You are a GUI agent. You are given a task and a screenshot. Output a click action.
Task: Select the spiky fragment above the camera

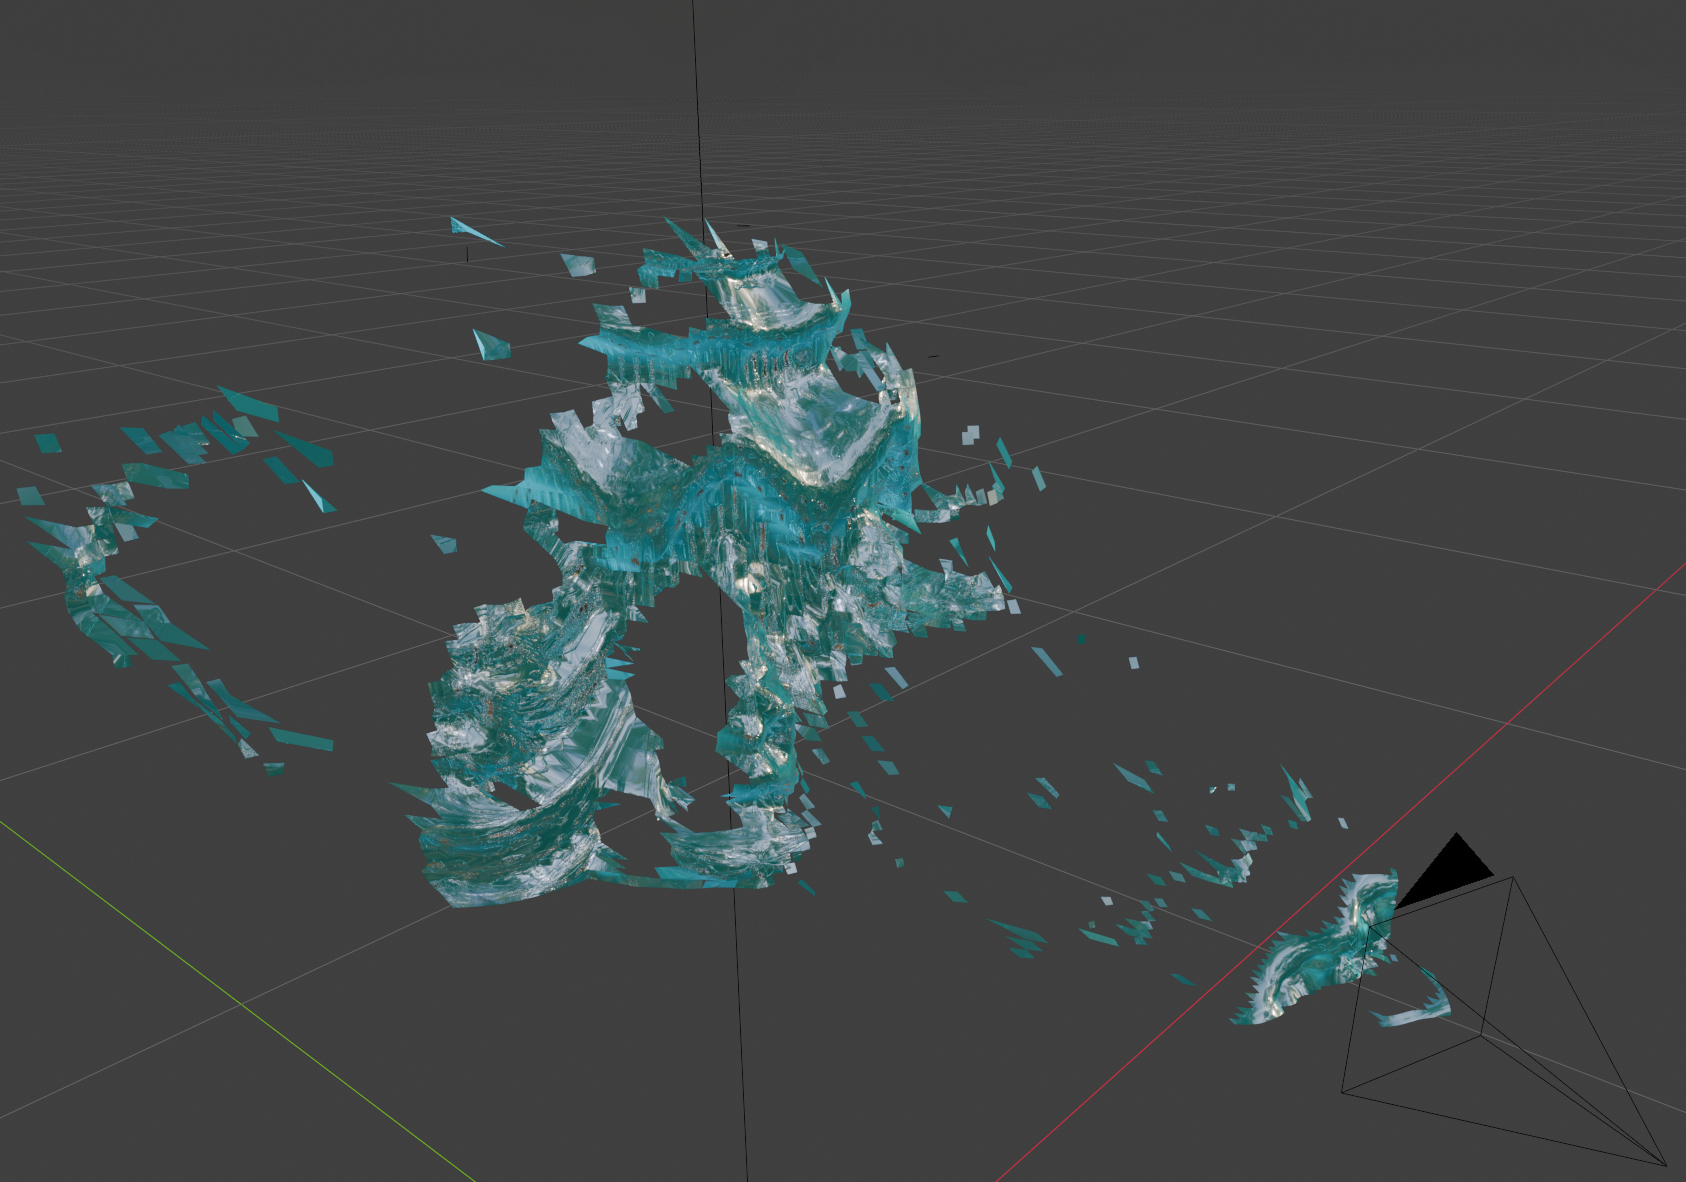click(x=1297, y=795)
